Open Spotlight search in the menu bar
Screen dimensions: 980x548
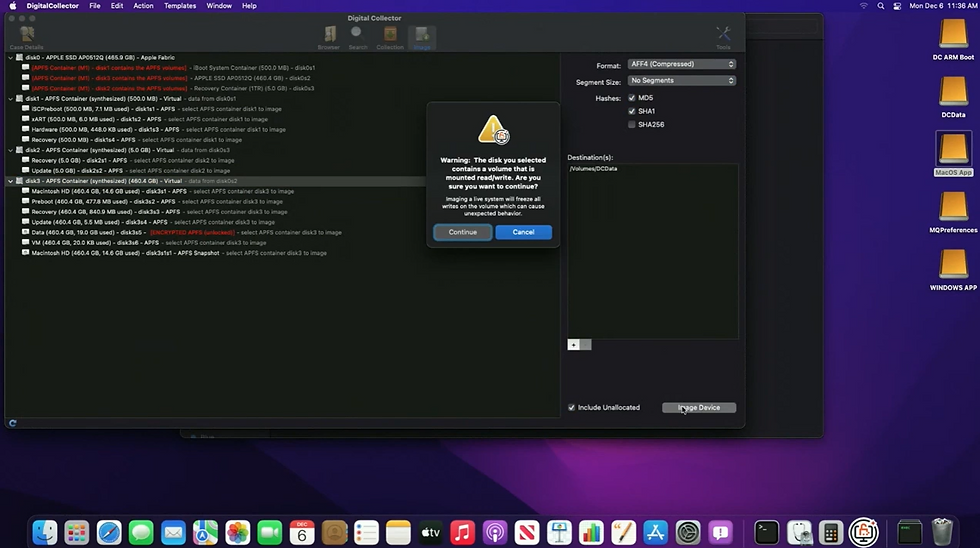[x=881, y=6]
